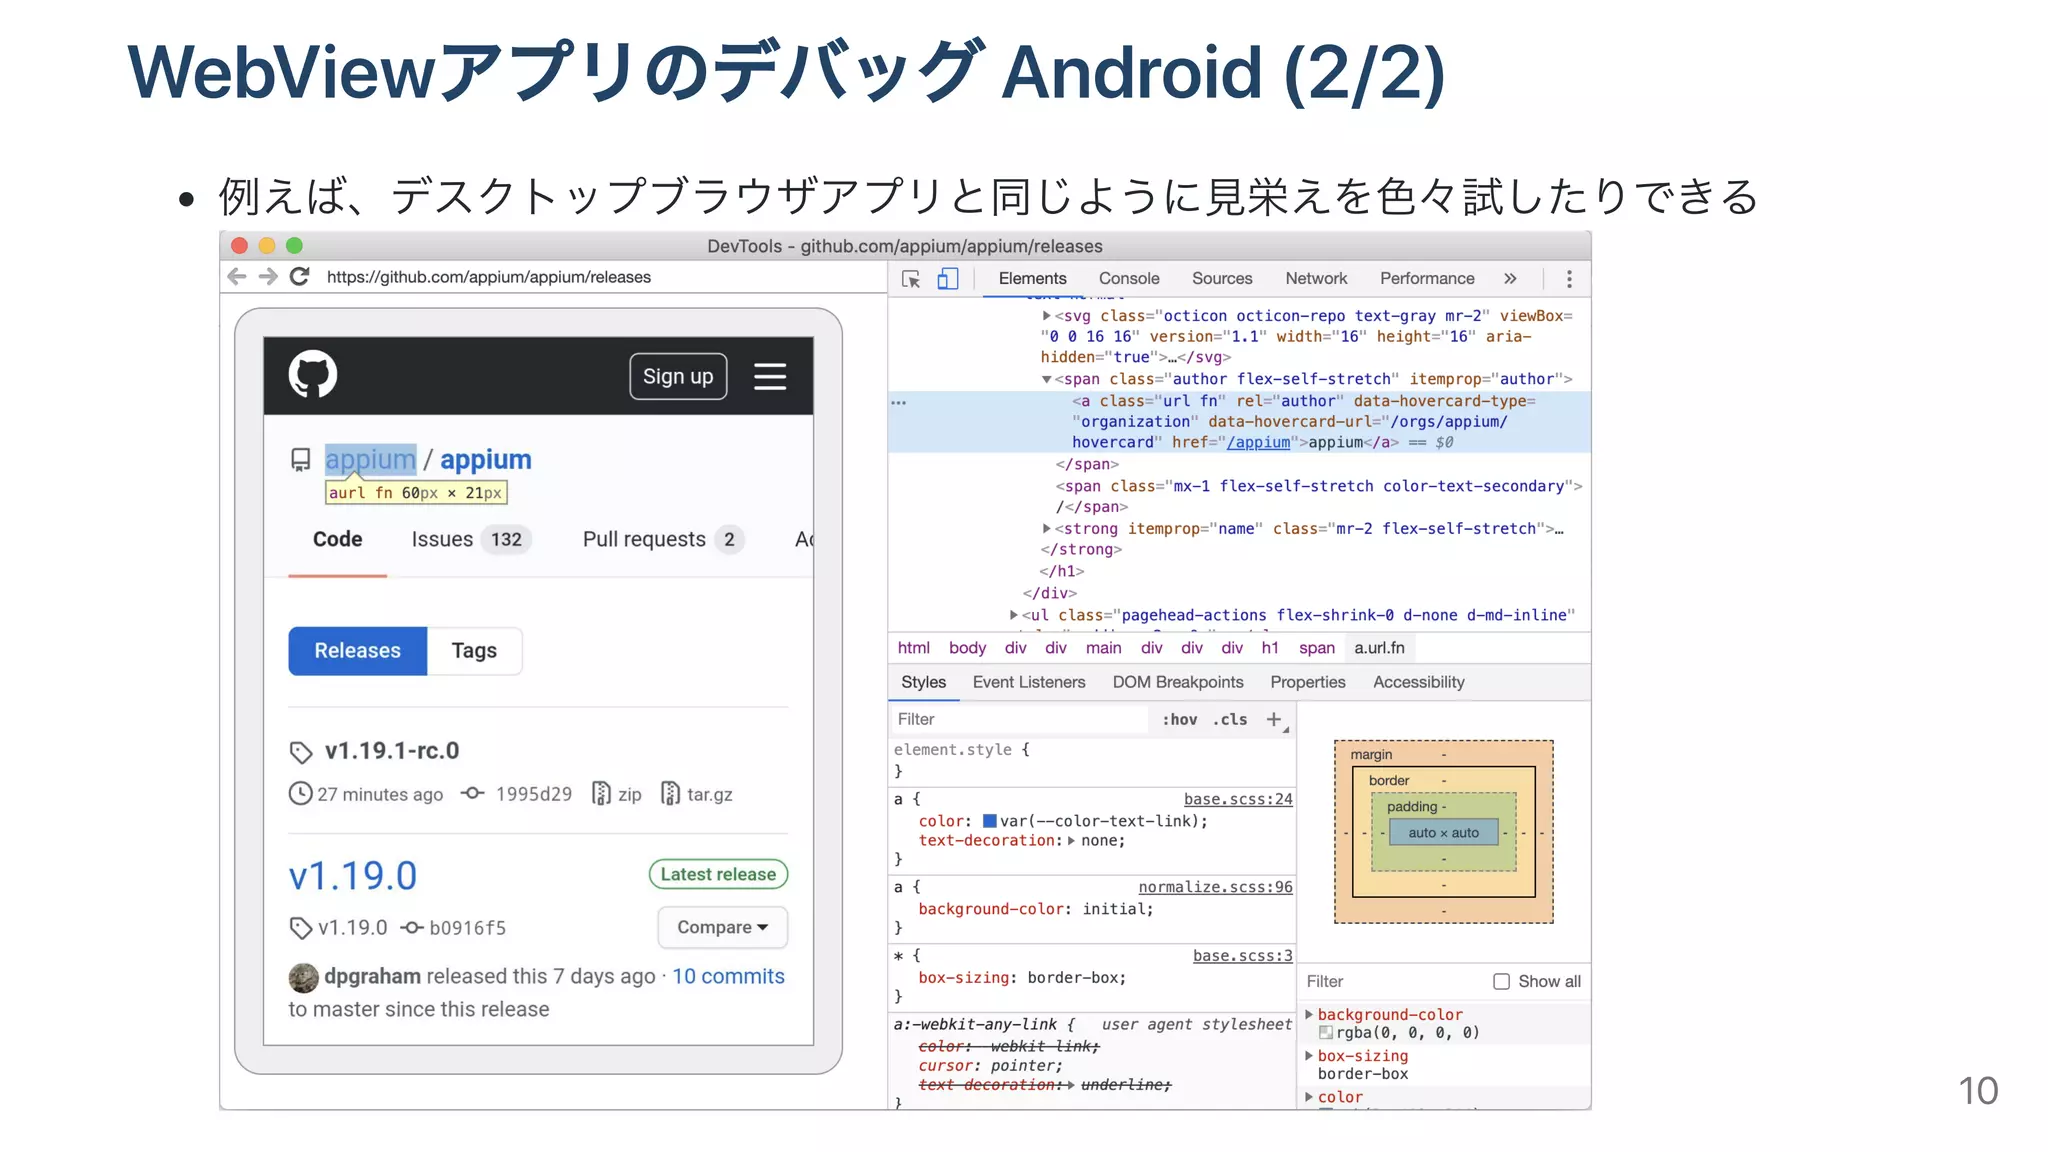Click the browser forward arrow icon
The image size is (2048, 1152).
coord(268,277)
